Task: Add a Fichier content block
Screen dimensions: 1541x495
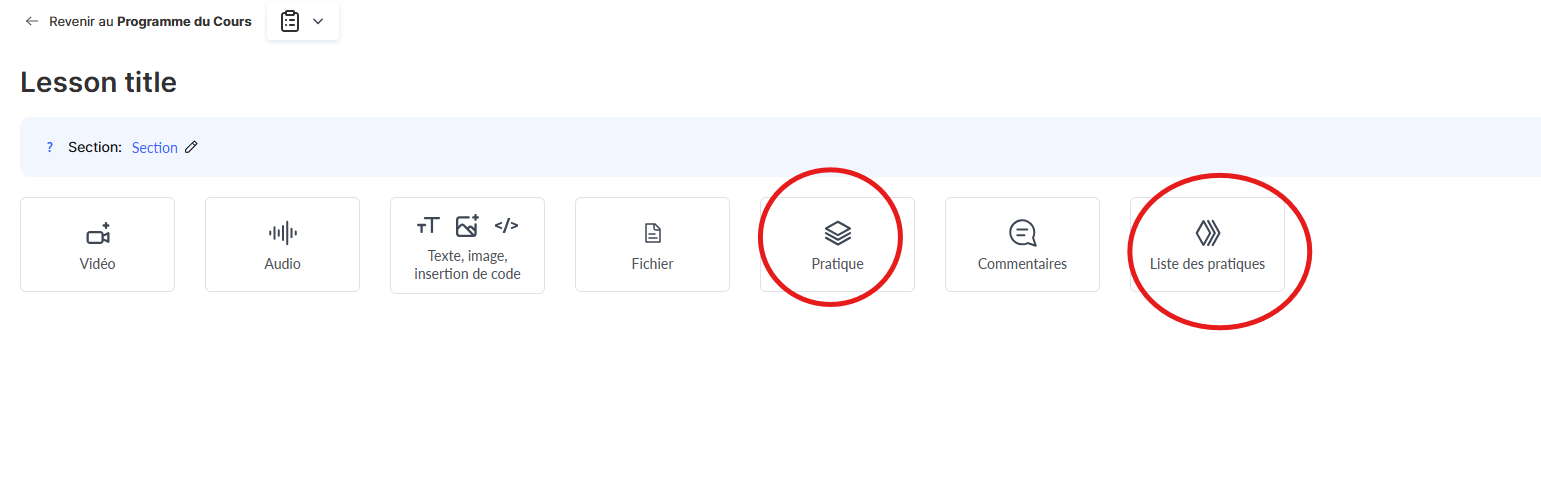Action: click(x=652, y=244)
